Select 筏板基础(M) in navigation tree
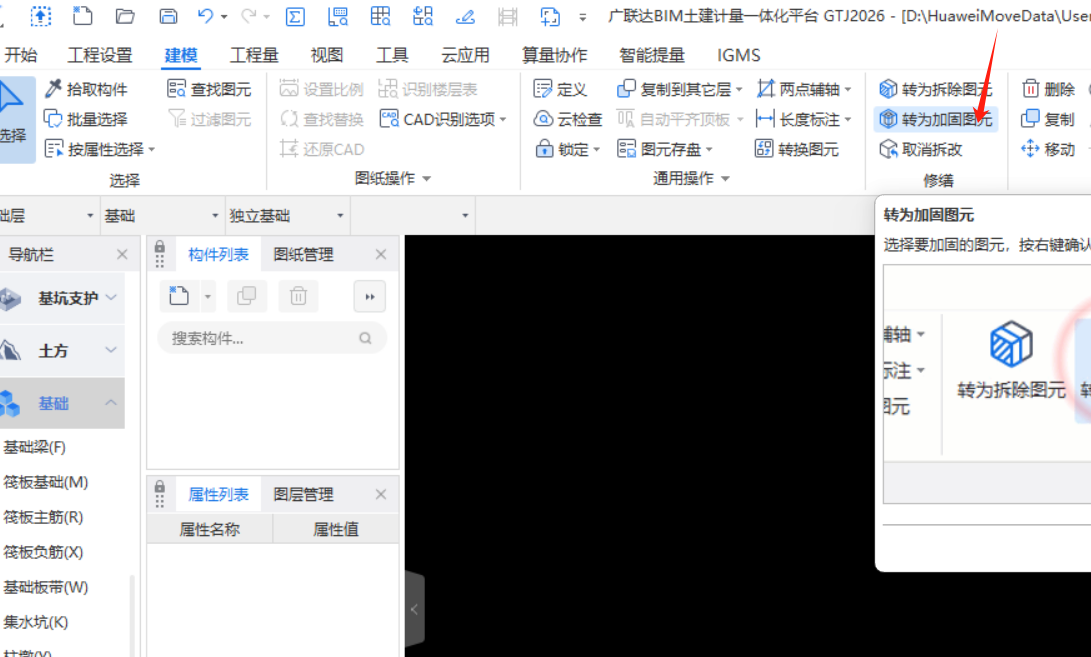The image size is (1091, 657). (45, 482)
